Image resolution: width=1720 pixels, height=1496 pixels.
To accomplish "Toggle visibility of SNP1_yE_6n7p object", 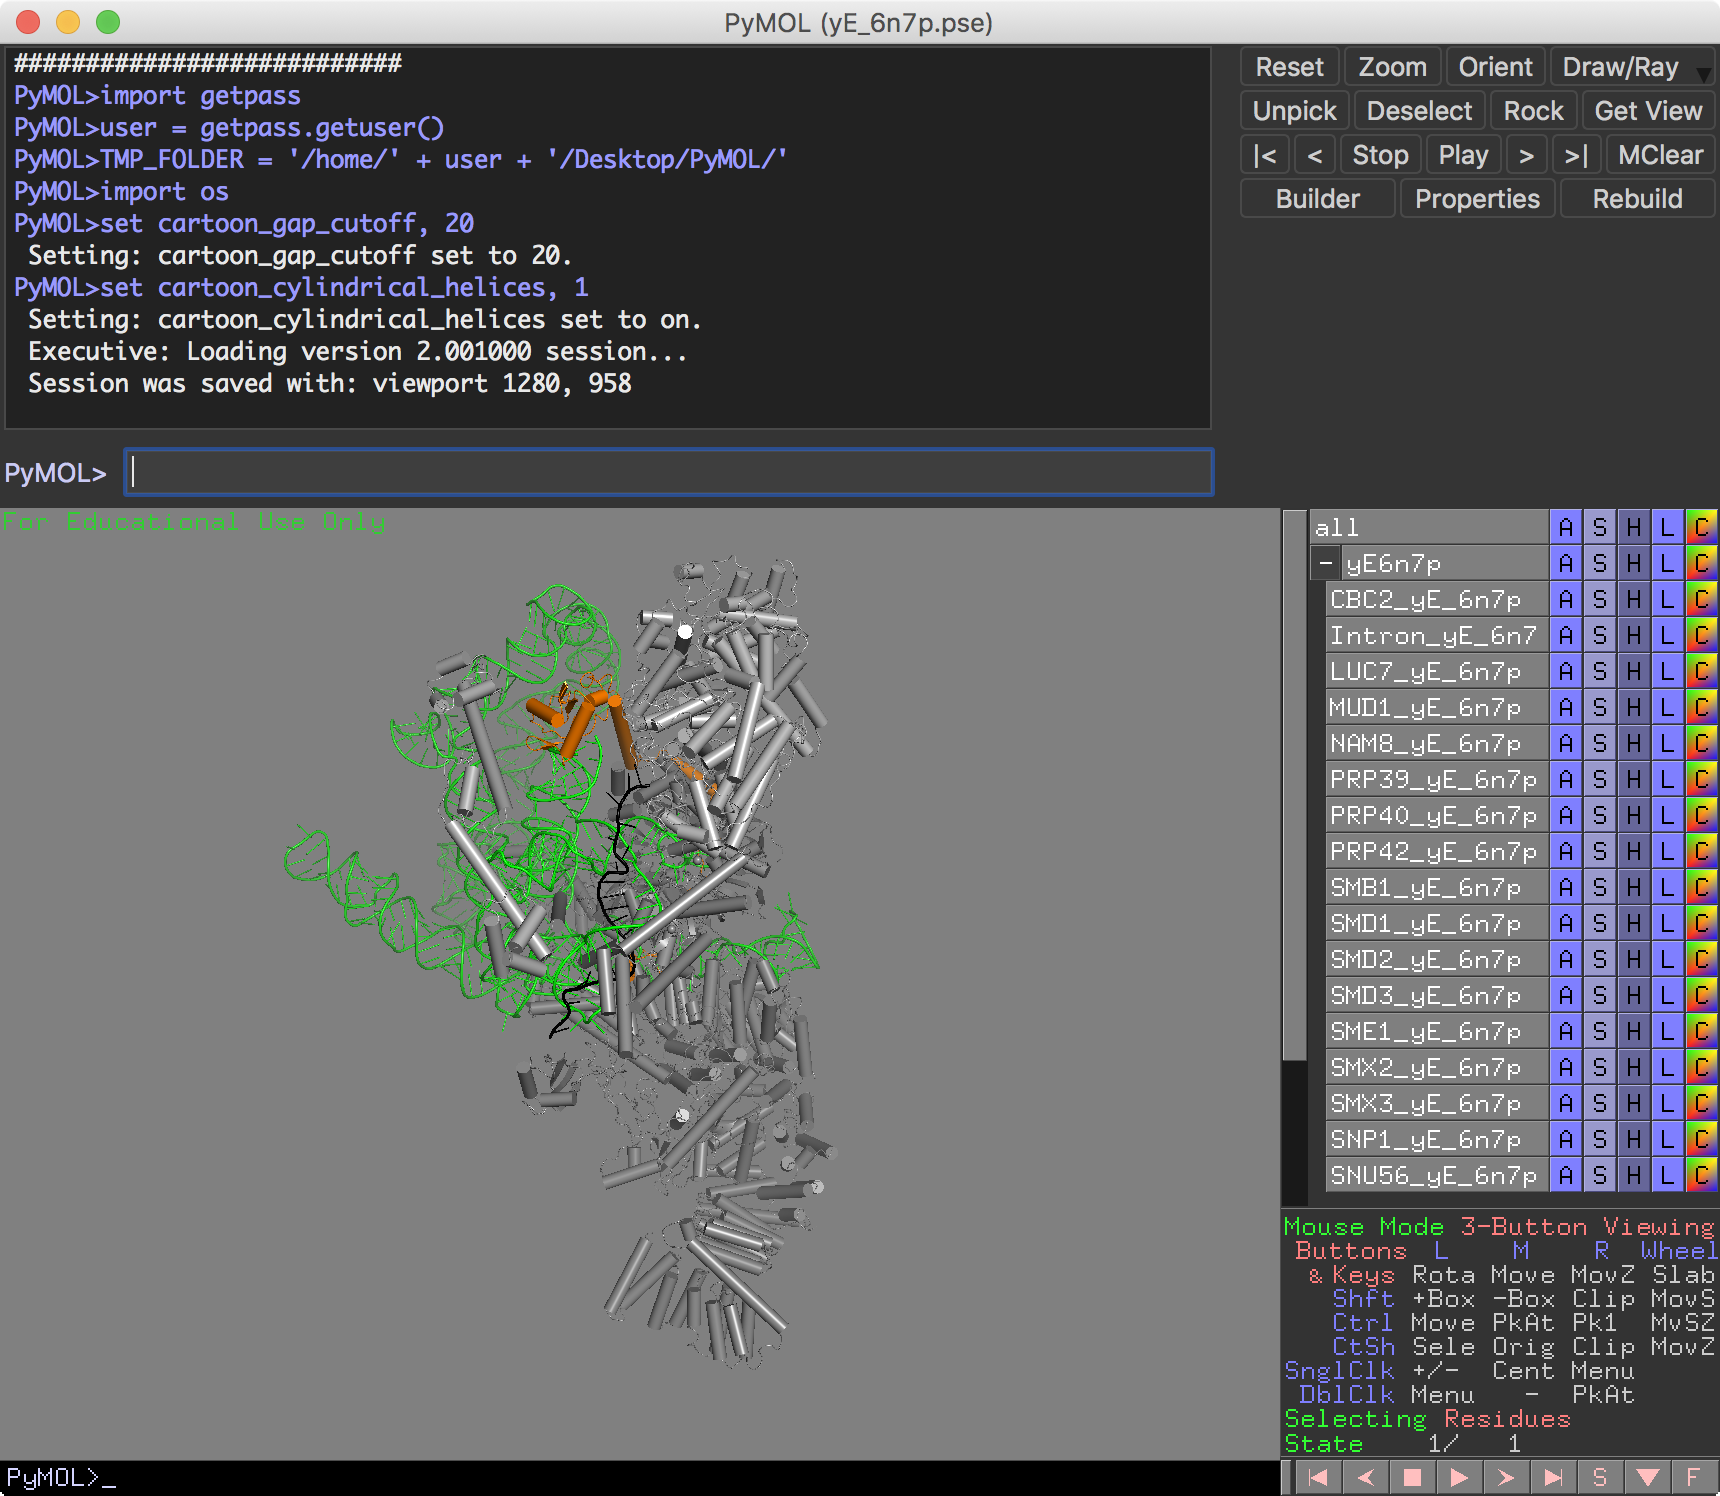I will 1437,1139.
